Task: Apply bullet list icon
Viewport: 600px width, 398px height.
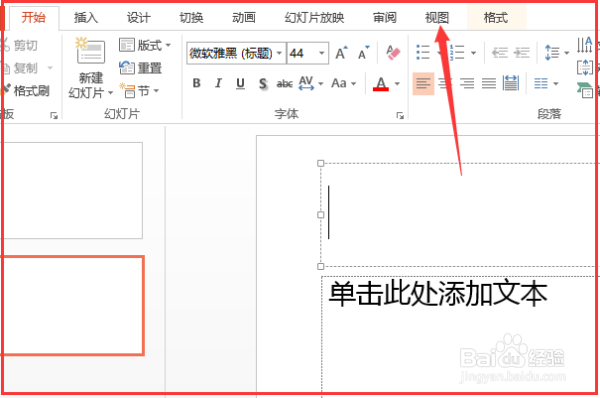Action: [423, 52]
